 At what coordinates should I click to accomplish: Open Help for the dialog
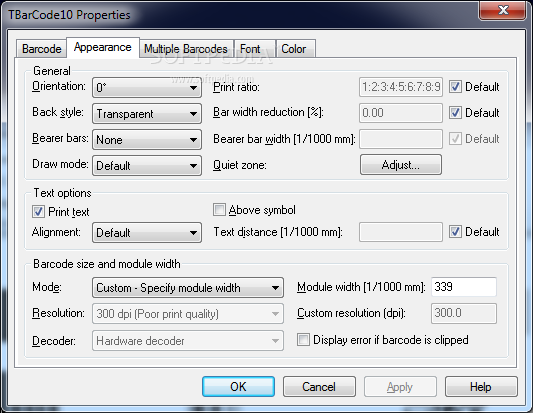[481, 386]
